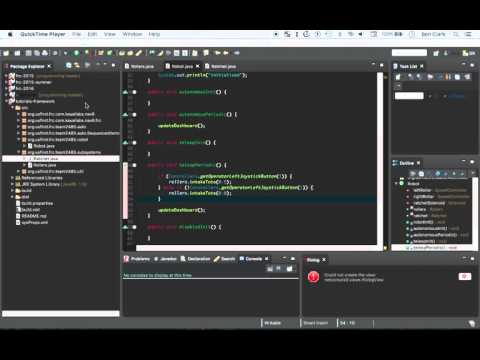Click first console toolbar icon
The width and height of the screenshot is (480, 360).
(270, 268)
